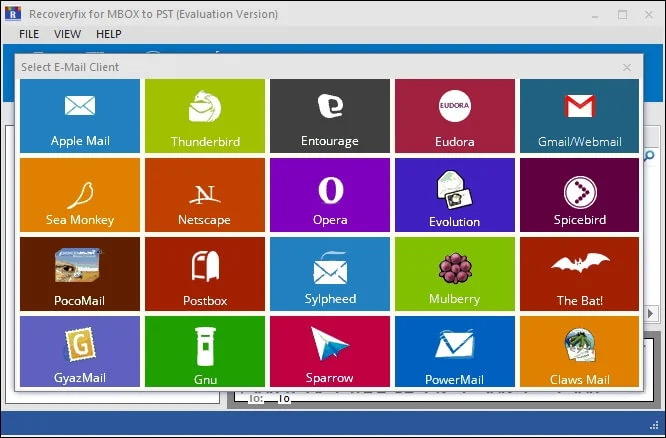Select the Postbox email client

point(205,274)
